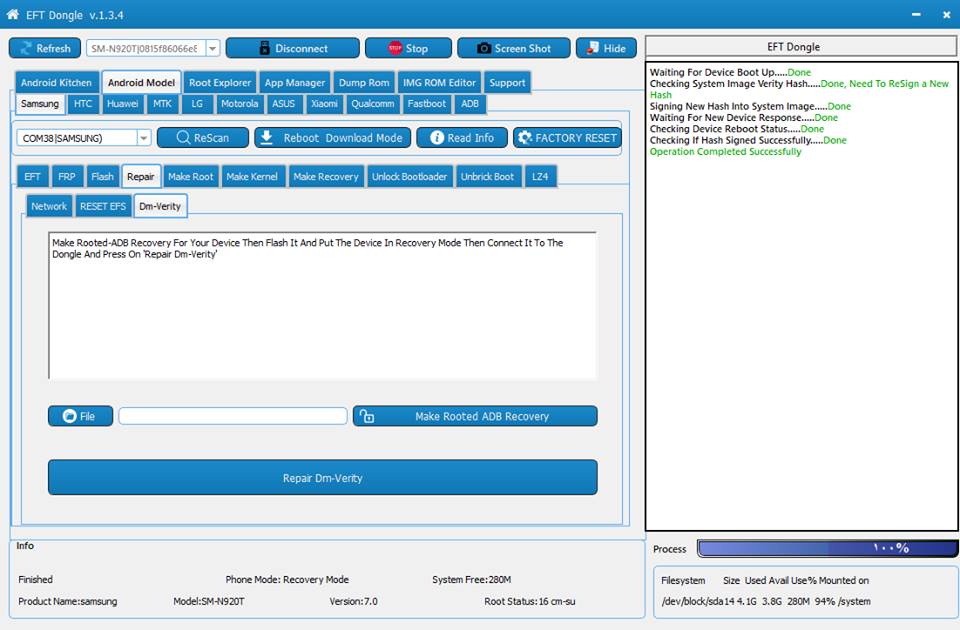This screenshot has height=630, width=960.
Task: Click the Read Info 'i' icon
Action: (437, 138)
